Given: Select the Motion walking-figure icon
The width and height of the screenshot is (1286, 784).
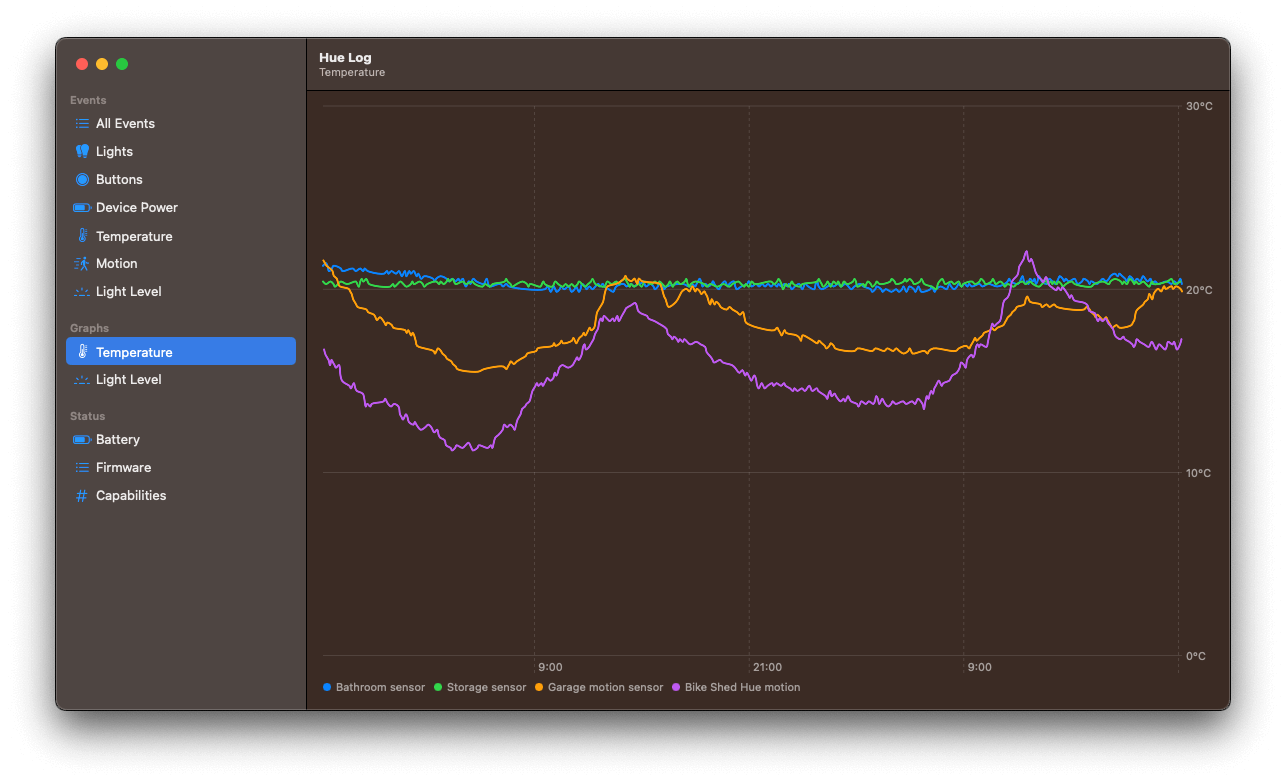Looking at the screenshot, I should click(80, 263).
